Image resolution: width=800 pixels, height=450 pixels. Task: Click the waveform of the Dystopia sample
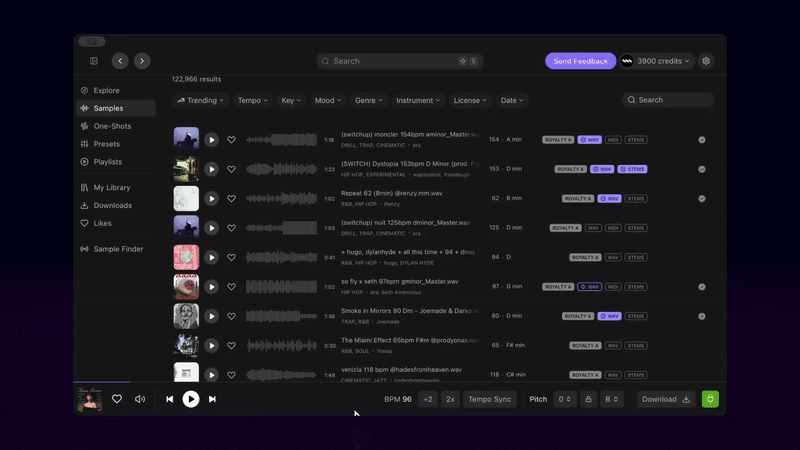coord(281,169)
